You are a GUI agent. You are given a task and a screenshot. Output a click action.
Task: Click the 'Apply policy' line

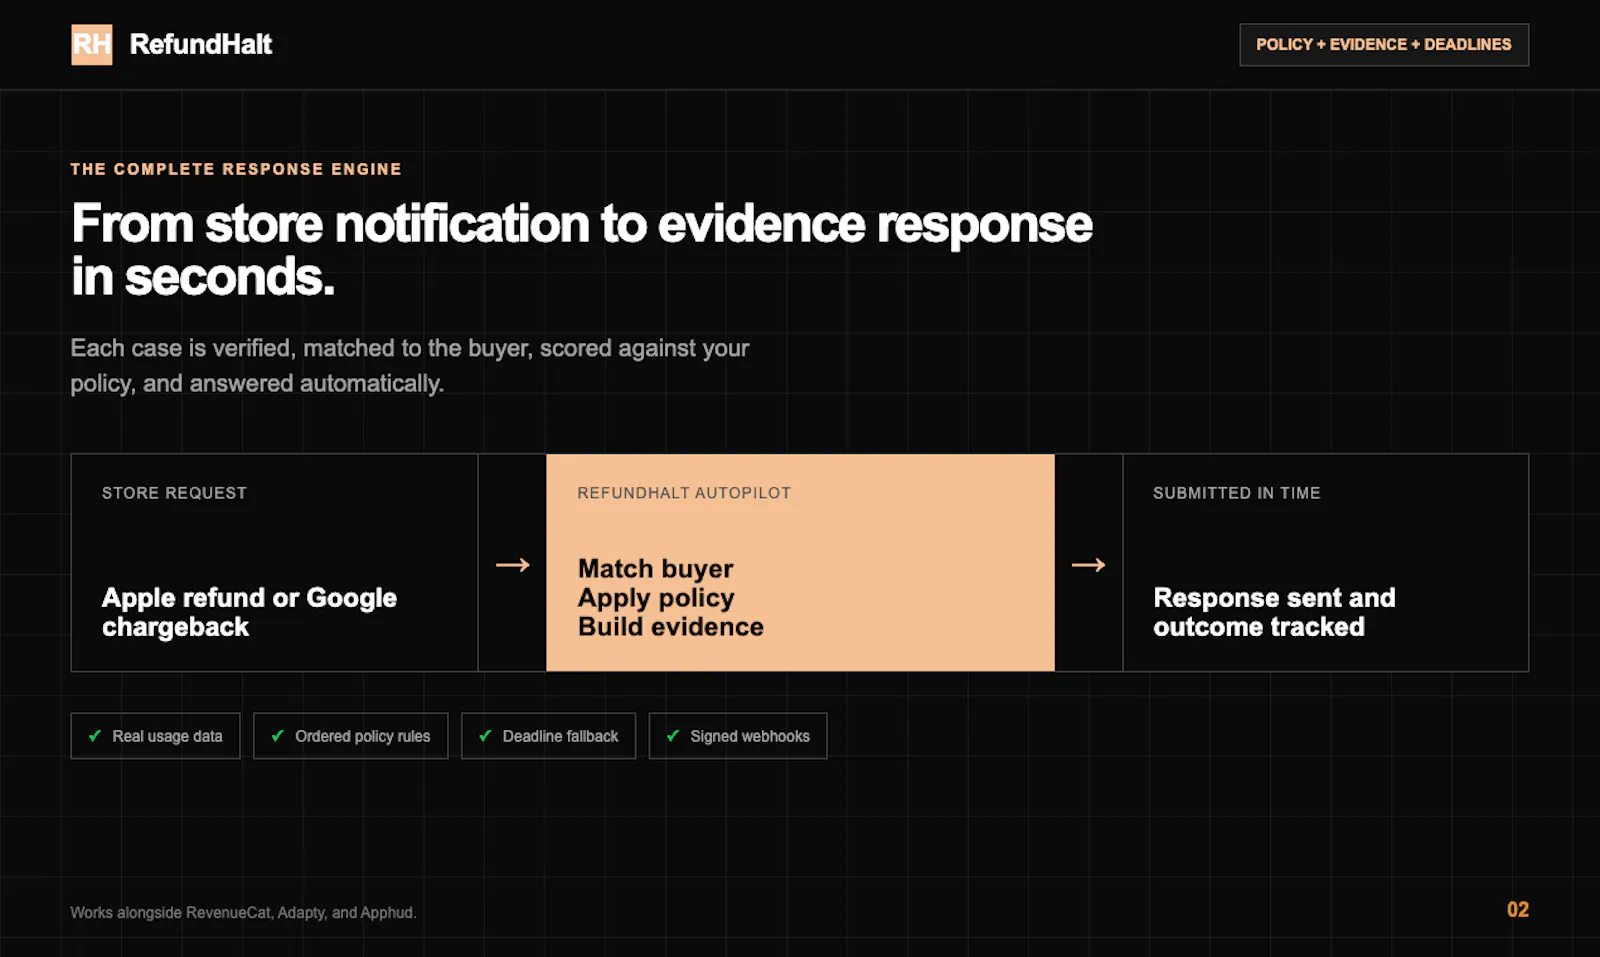coord(656,598)
